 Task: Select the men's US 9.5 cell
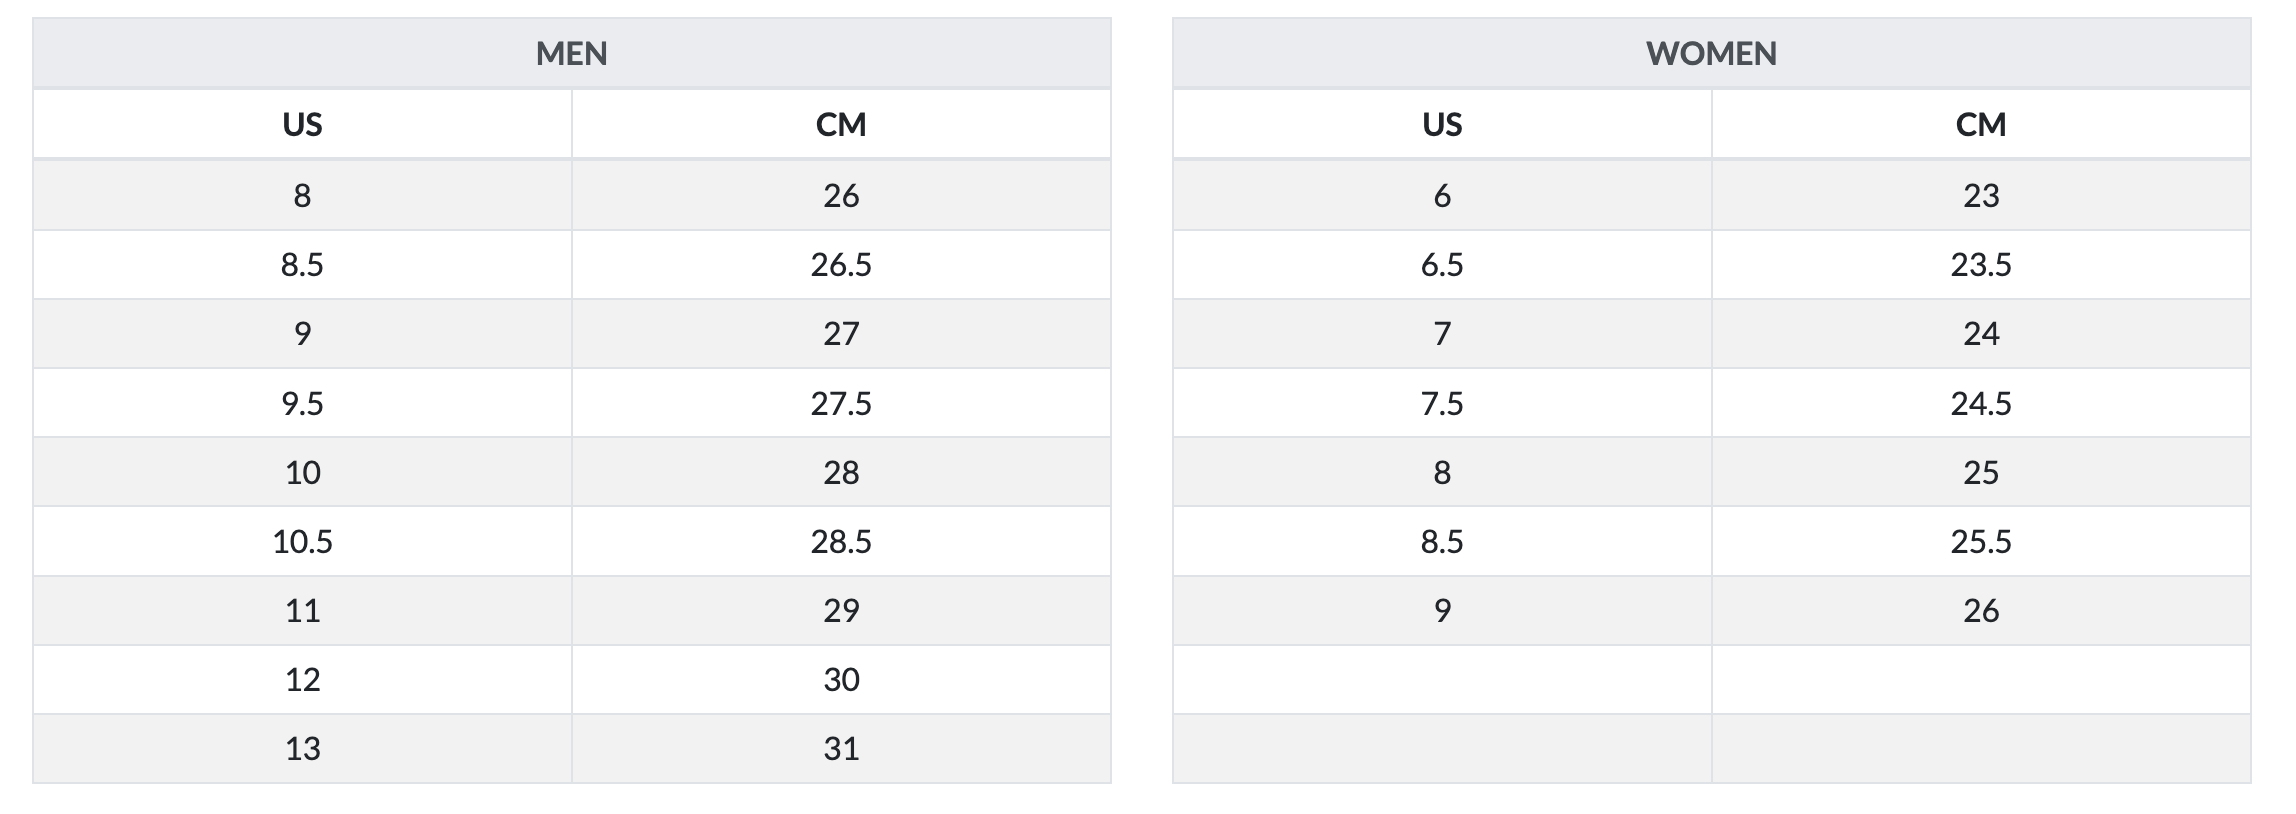[302, 403]
